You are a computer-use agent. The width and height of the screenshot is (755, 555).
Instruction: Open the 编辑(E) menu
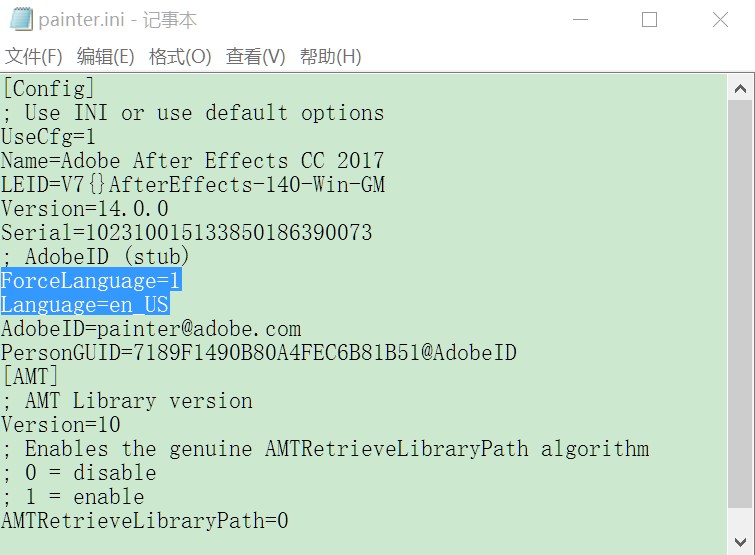105,57
